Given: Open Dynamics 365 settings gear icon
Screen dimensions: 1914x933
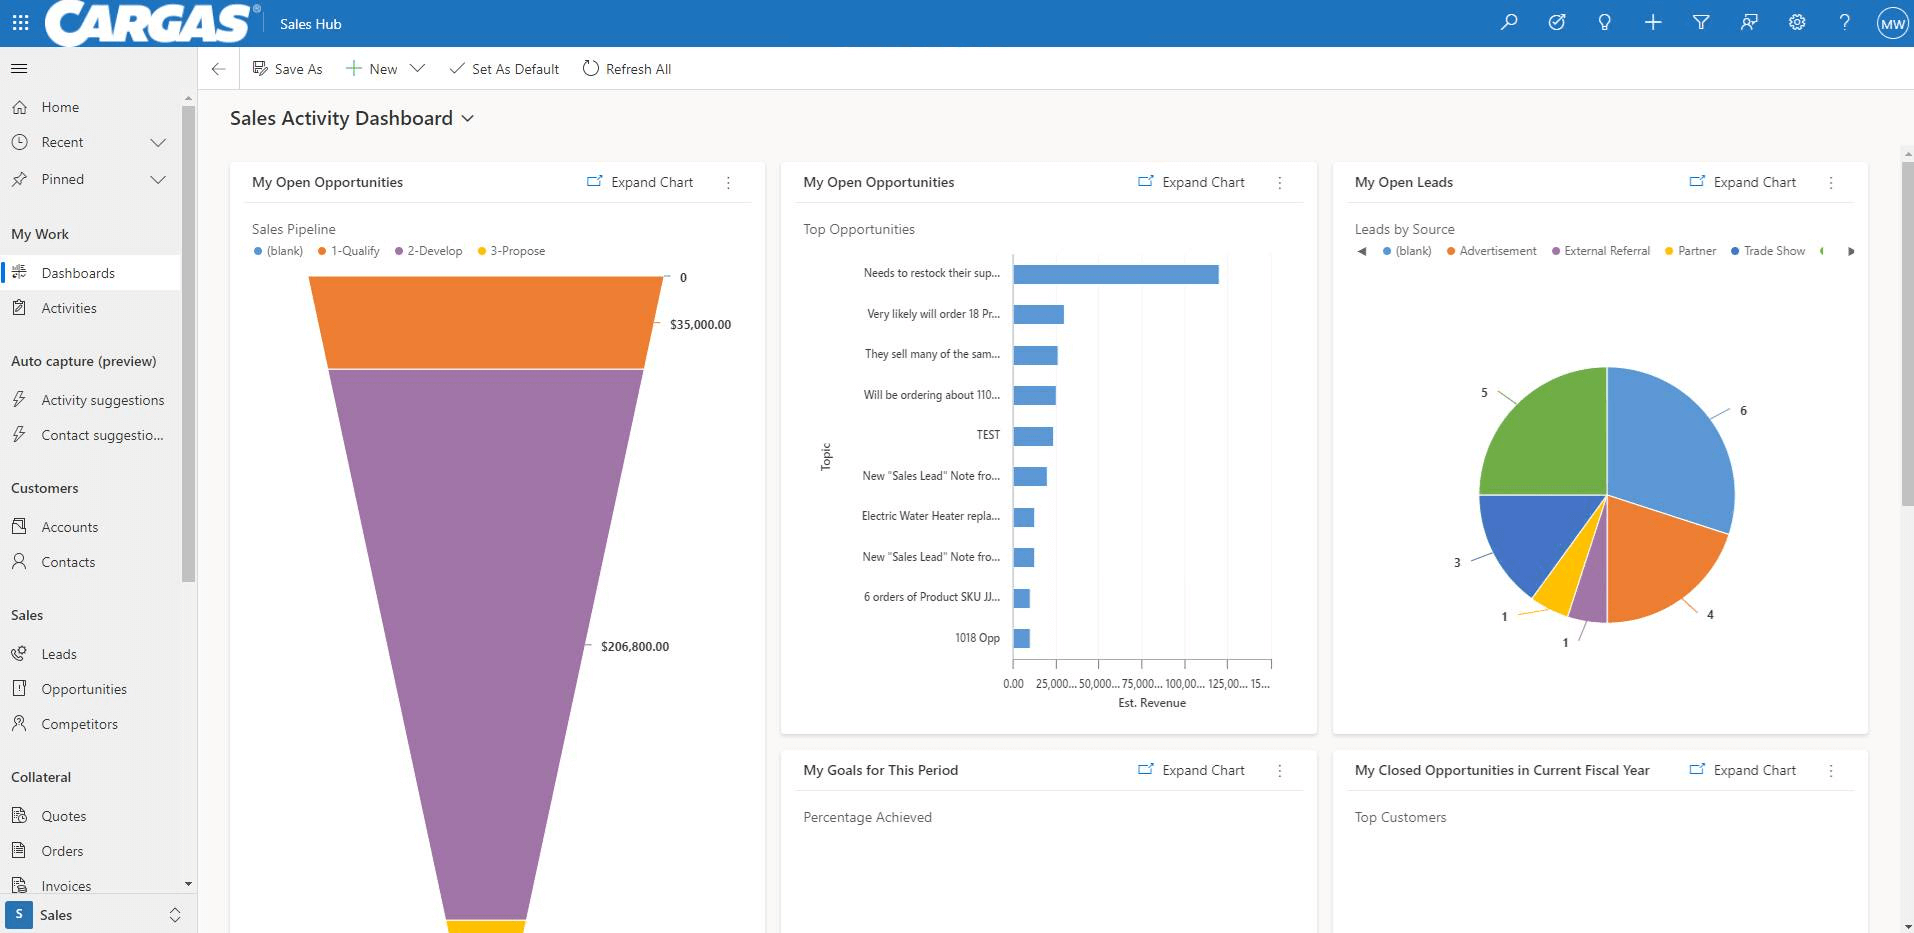Looking at the screenshot, I should [x=1797, y=22].
